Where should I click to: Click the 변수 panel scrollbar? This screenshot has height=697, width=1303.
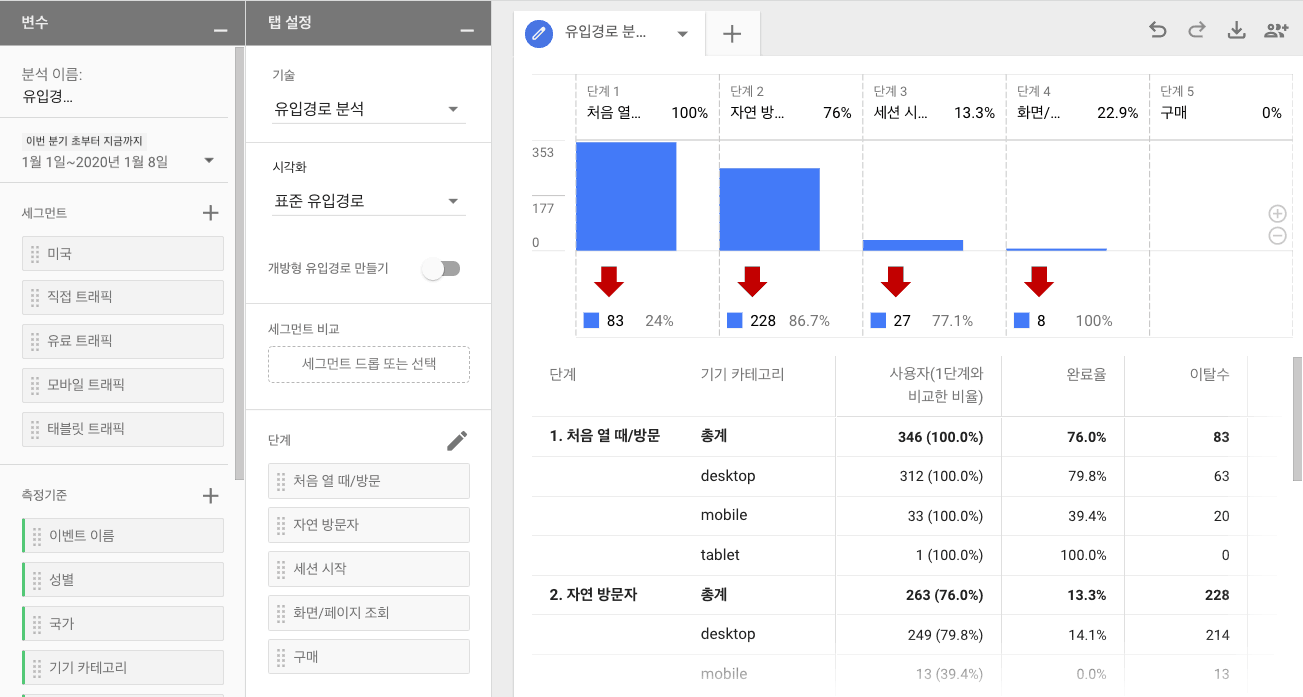(x=239, y=264)
